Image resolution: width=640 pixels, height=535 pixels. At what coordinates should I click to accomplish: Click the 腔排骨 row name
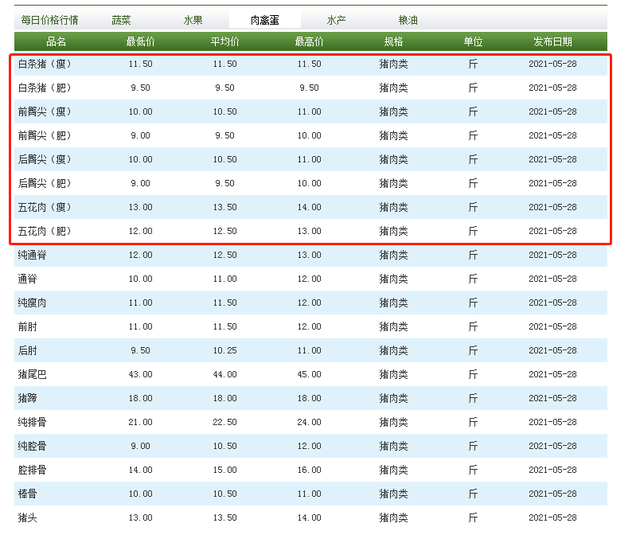click(32, 470)
